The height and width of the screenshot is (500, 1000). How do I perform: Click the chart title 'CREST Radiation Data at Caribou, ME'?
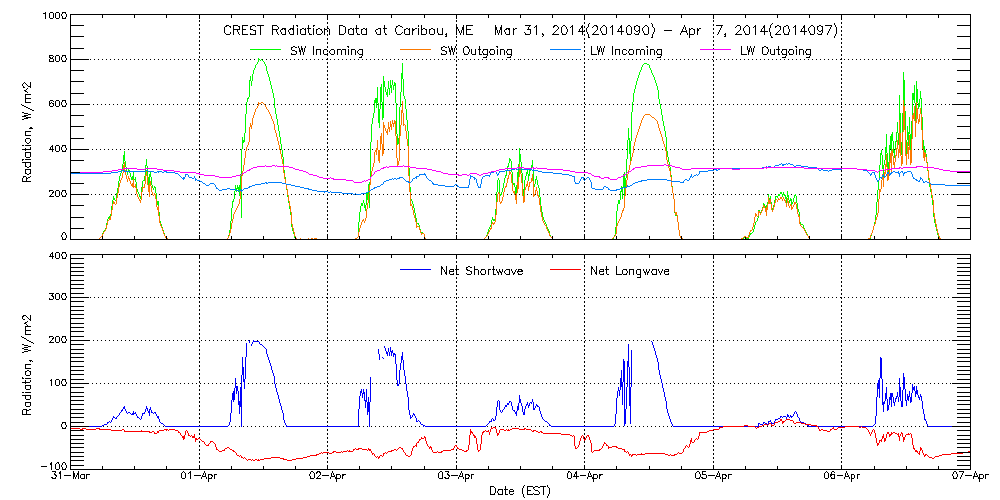pos(349,31)
